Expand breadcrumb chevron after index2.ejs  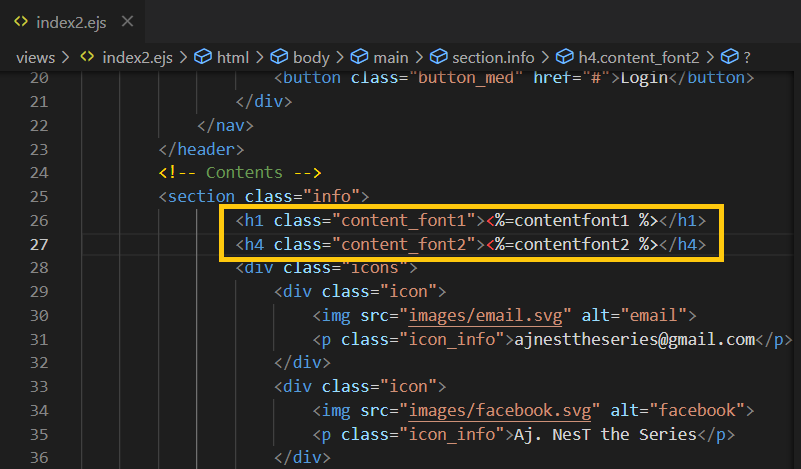point(183,57)
